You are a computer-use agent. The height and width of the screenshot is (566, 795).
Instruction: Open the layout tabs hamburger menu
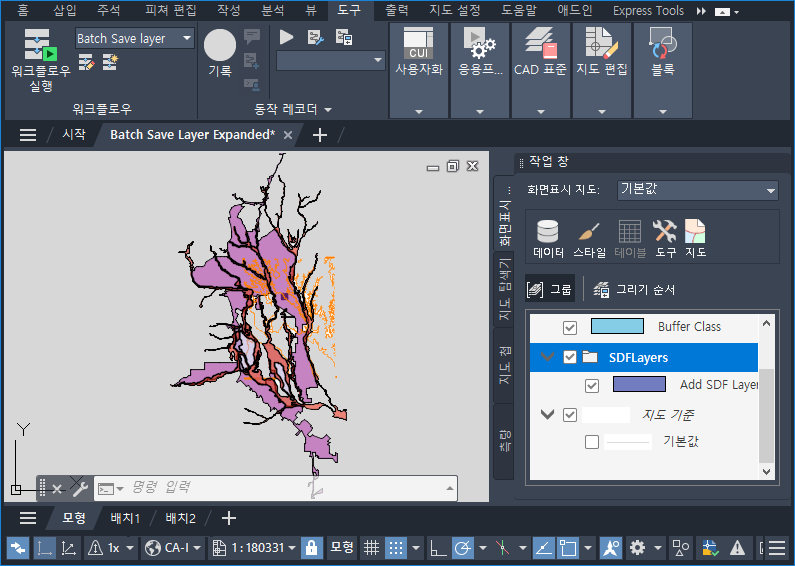[28, 518]
